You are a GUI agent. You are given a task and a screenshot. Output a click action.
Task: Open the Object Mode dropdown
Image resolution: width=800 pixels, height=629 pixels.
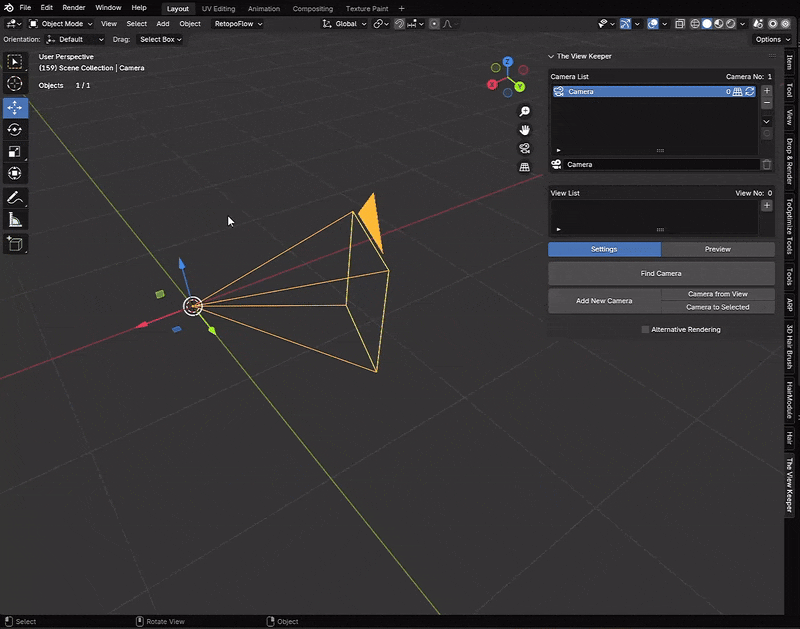[61, 23]
